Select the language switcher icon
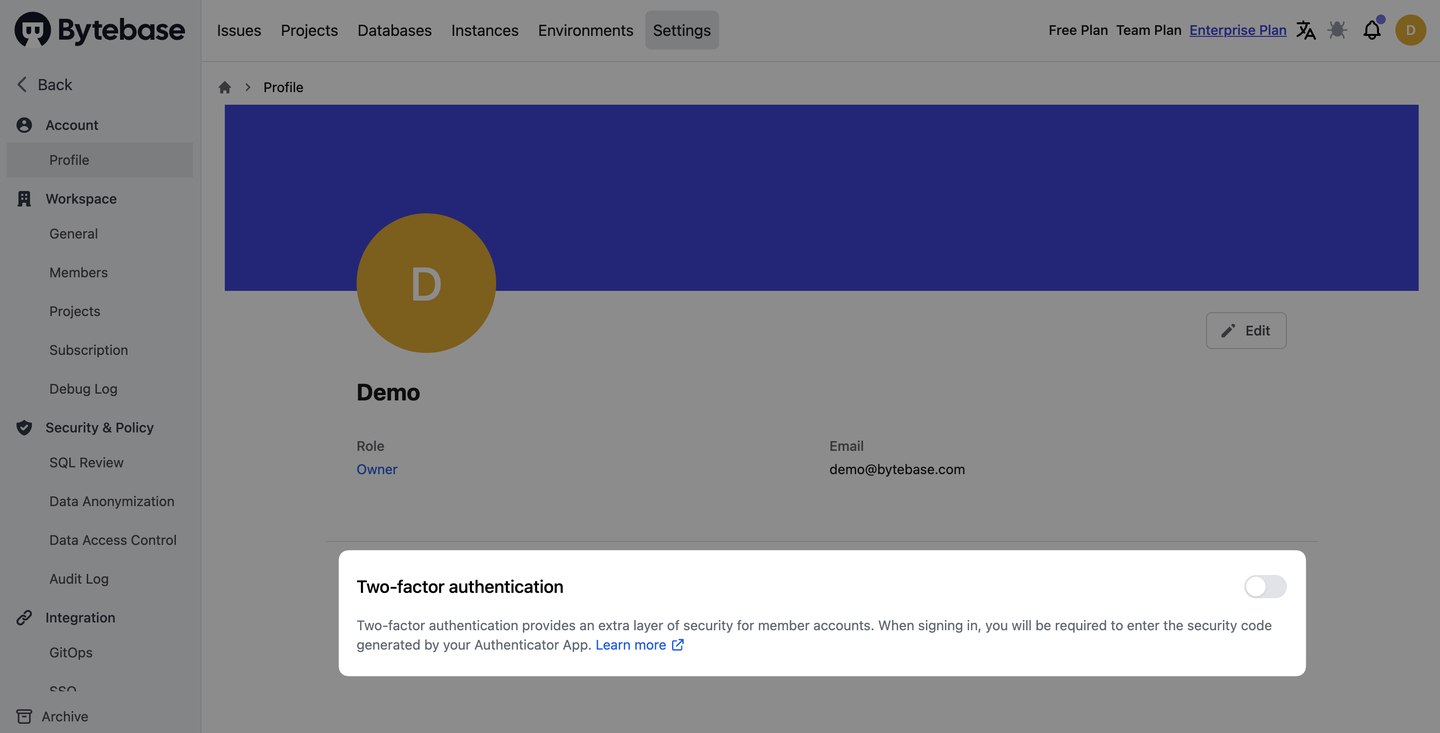The width and height of the screenshot is (1440, 733). pos(1306,30)
